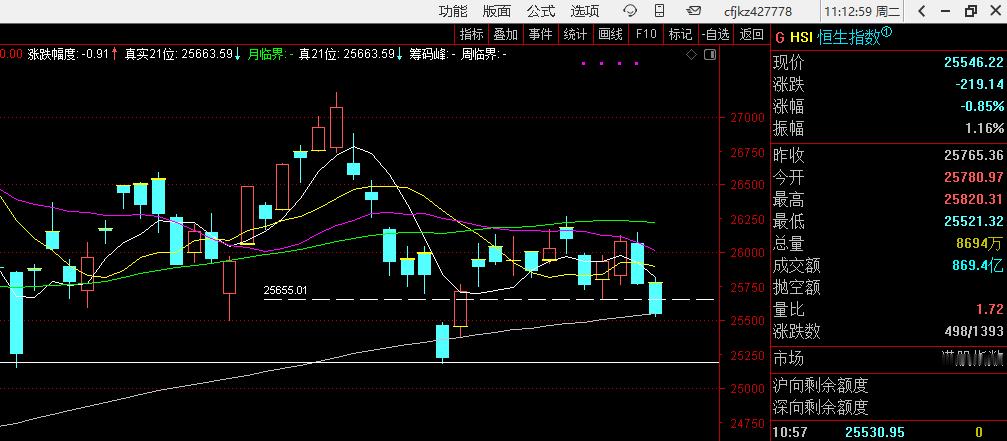Click the 返回 return button
This screenshot has width=1007, height=441.
(x=751, y=35)
